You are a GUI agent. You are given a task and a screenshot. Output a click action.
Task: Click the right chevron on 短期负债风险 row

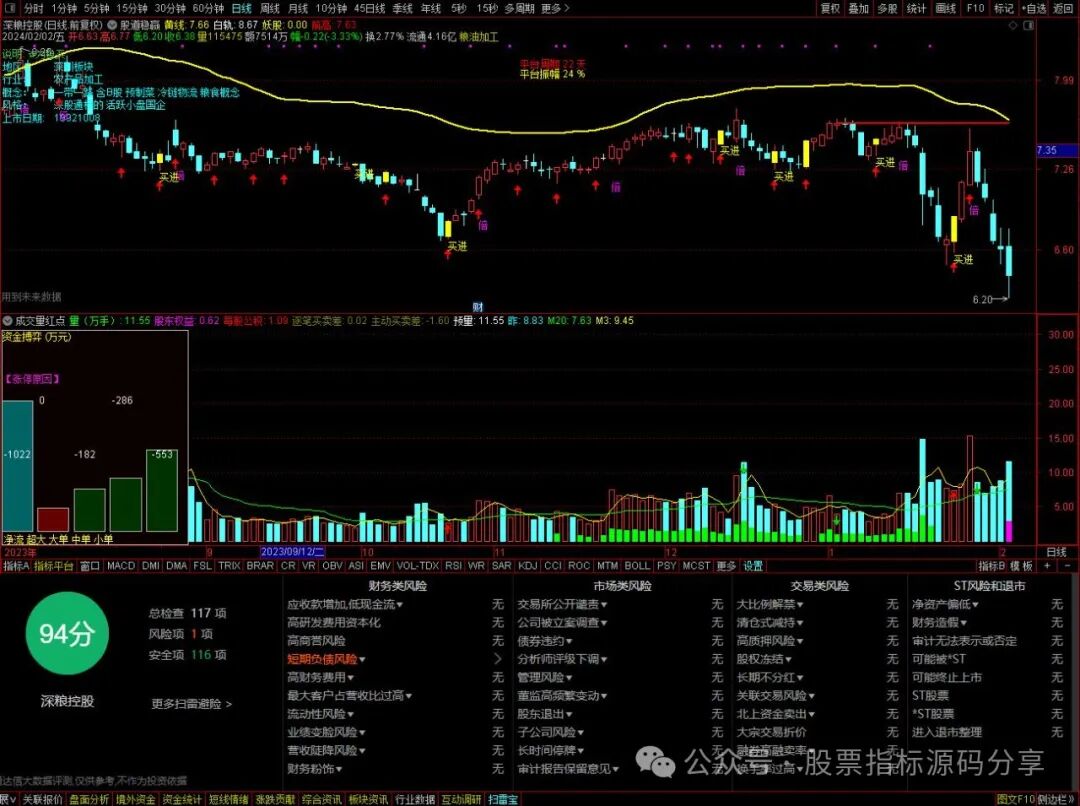point(498,659)
